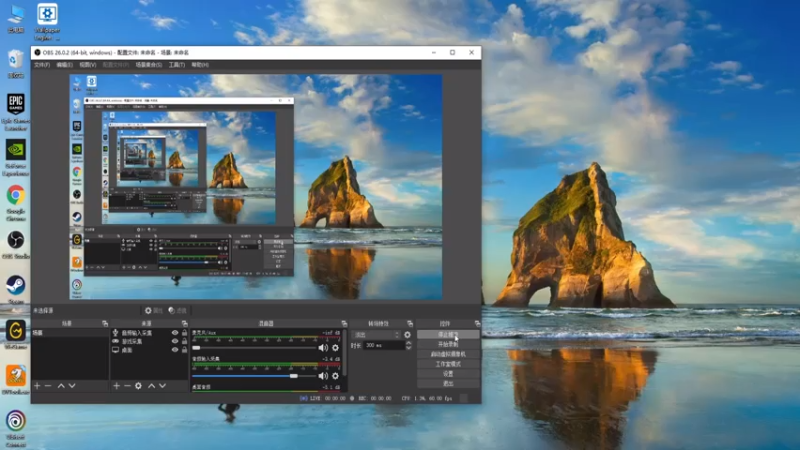Image resolution: width=800 pixels, height=450 pixels.
Task: Click the Exit (退出) button
Action: 448,383
